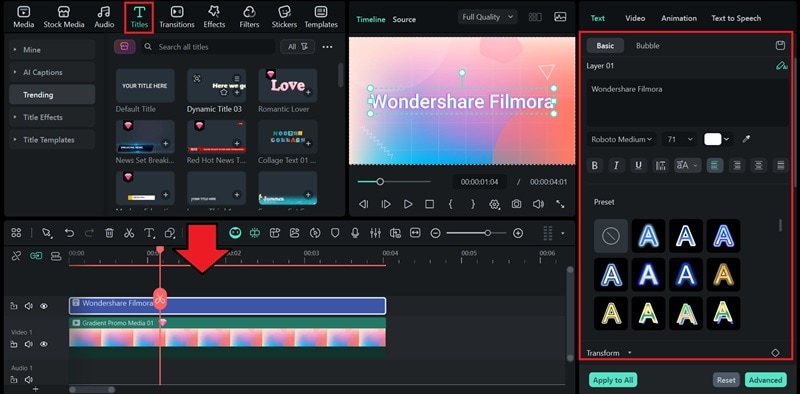Select the Romantic Lover title thumbnail
The image size is (800, 394).
tap(288, 86)
